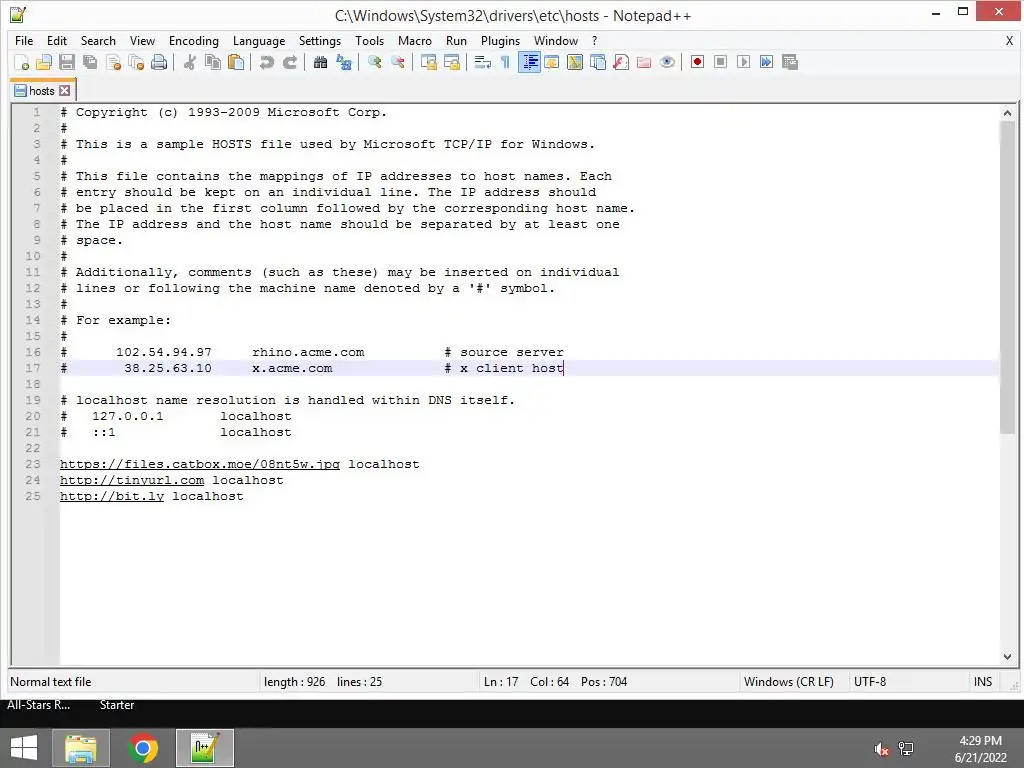Open Folder as Workspace icon

[644, 62]
